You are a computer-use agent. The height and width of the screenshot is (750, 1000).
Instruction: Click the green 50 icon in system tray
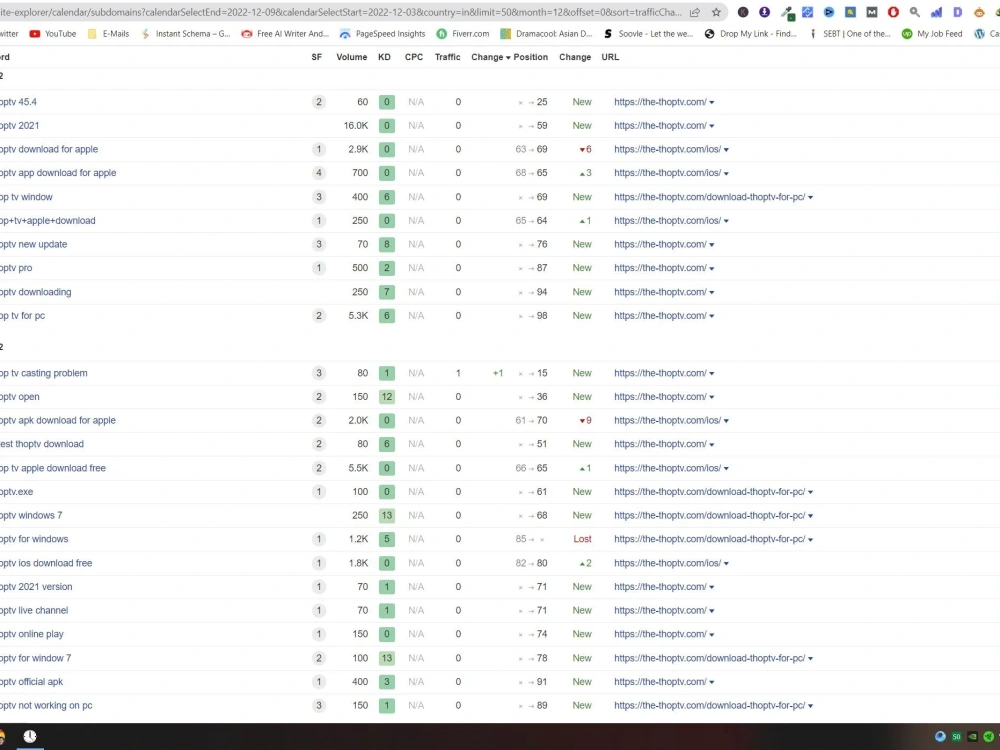pyautogui.click(x=956, y=737)
